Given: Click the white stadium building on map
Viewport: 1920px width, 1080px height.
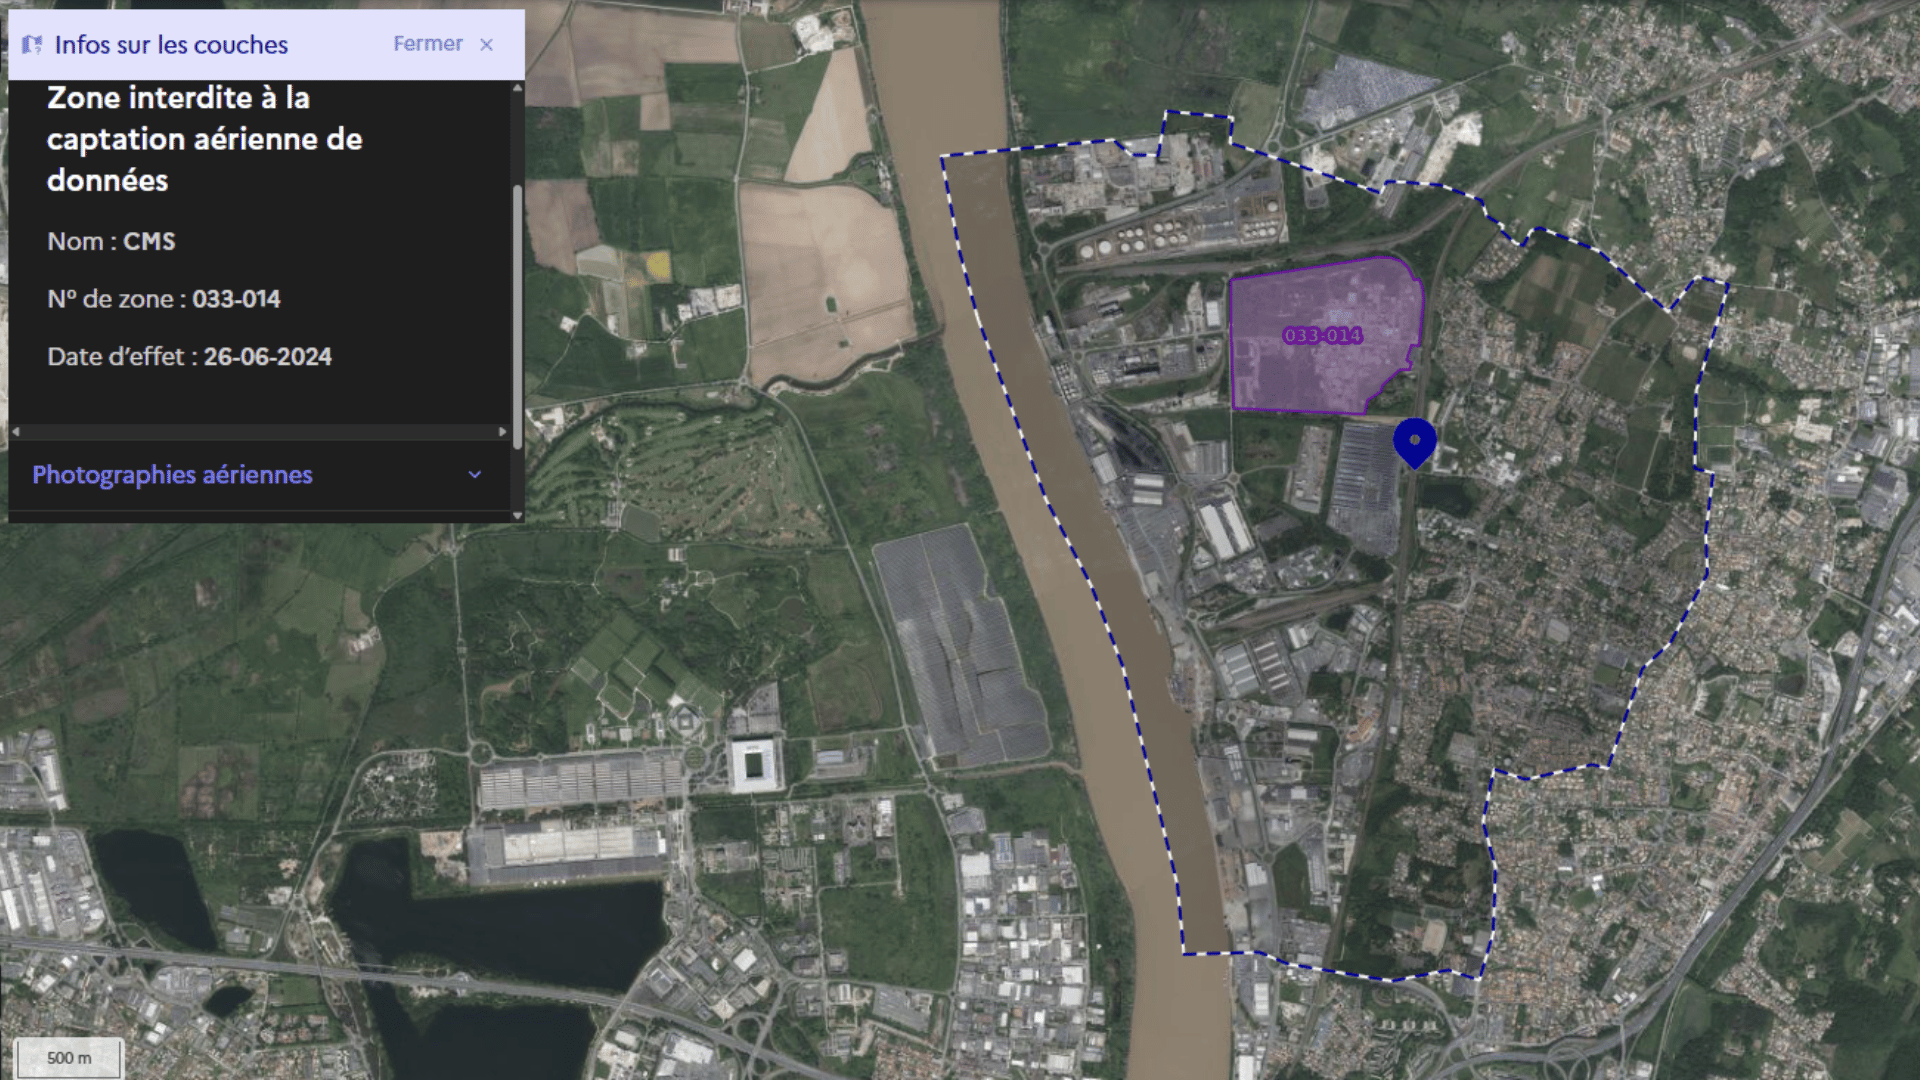Looking at the screenshot, I should [757, 767].
